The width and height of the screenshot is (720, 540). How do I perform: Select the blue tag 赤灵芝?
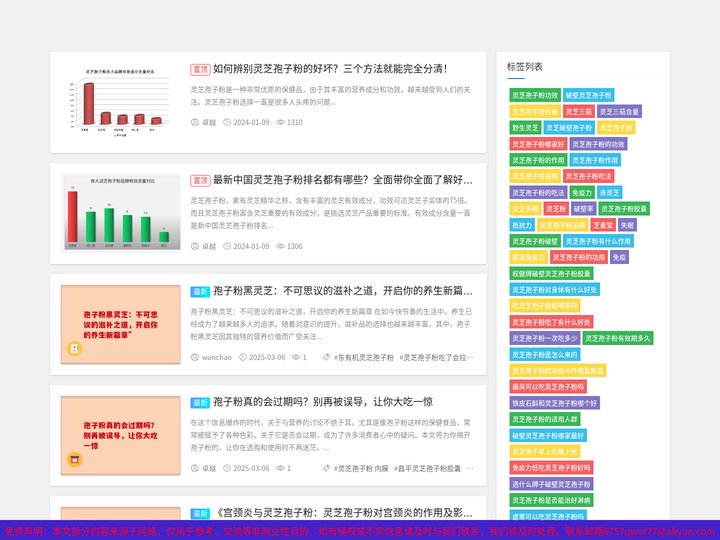coord(609,193)
